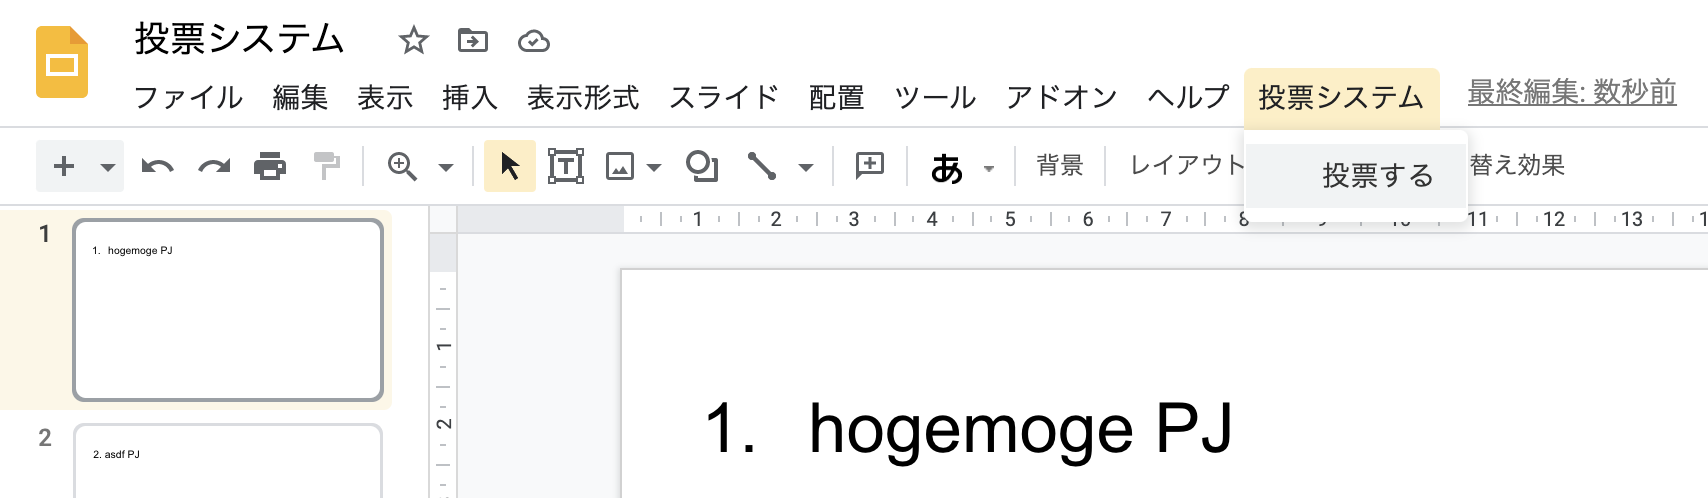
Task: Open the zoom level dropdown arrow
Action: tap(446, 167)
